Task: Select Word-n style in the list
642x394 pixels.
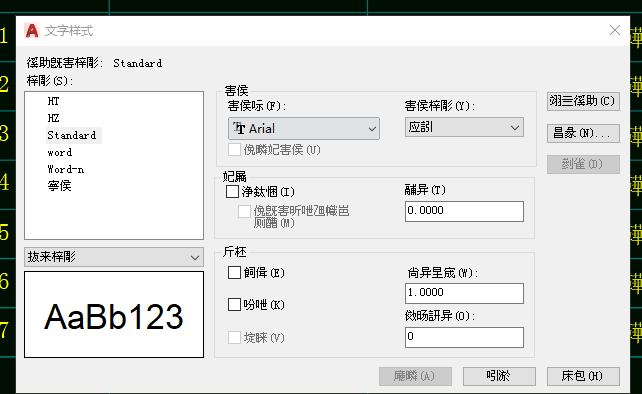Action: pos(66,169)
